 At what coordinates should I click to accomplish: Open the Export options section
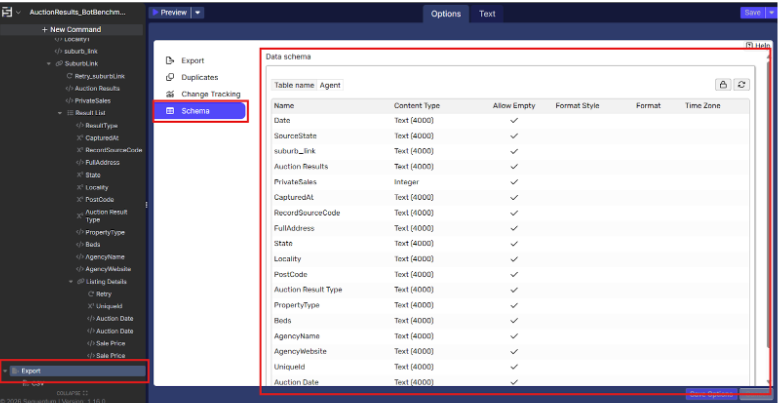point(192,61)
